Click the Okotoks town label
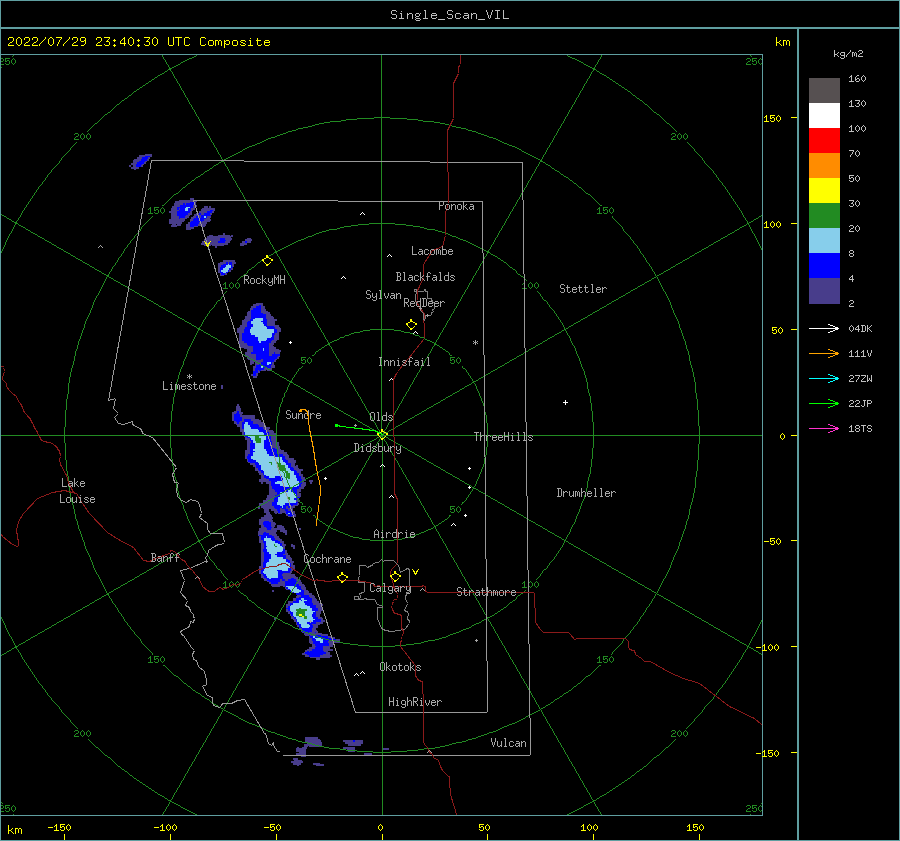 (x=400, y=667)
